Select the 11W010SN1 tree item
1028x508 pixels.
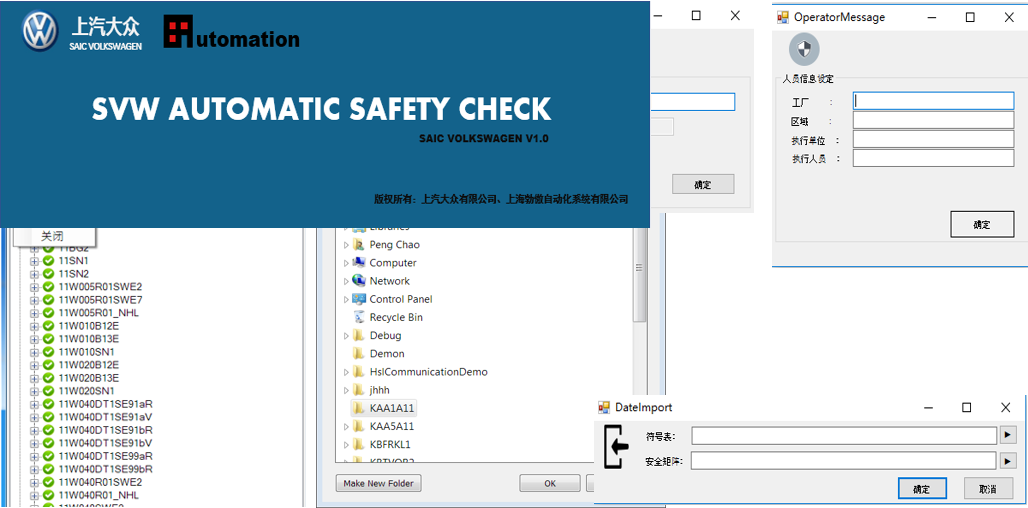pos(89,352)
